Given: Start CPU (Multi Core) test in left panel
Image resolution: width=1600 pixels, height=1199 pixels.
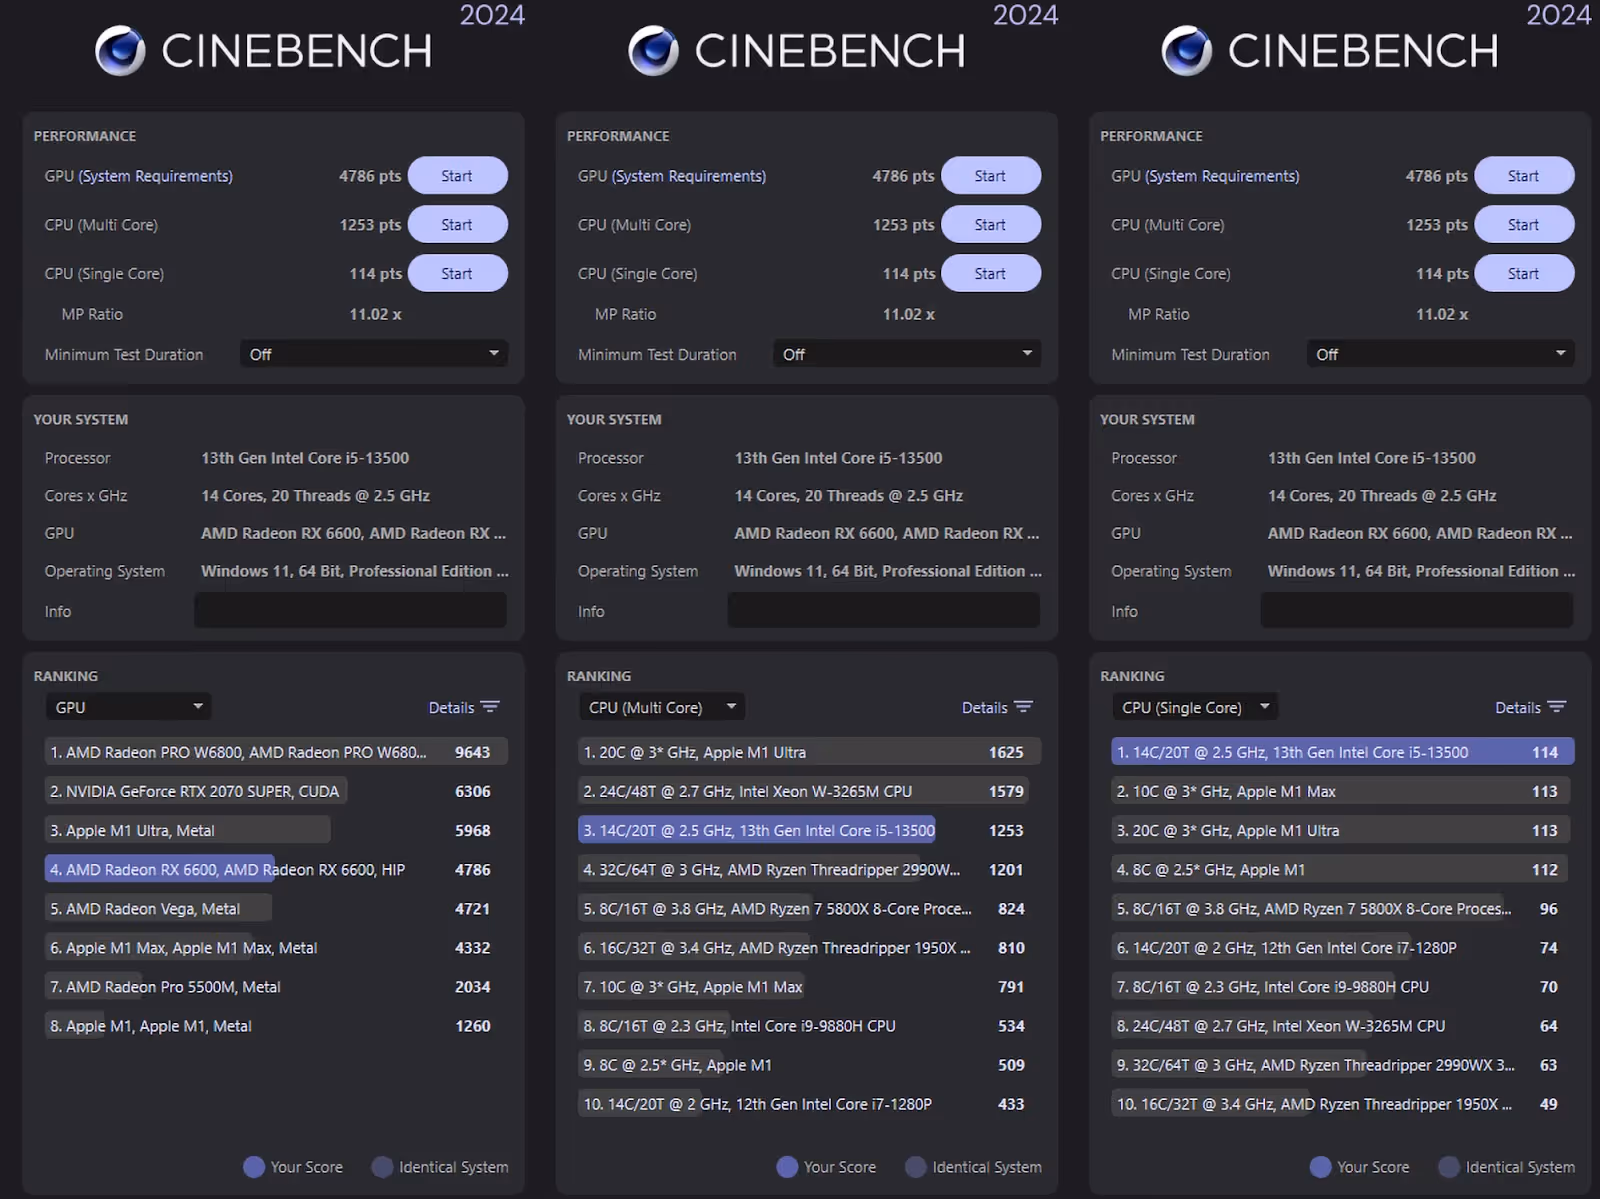Looking at the screenshot, I should 458,225.
